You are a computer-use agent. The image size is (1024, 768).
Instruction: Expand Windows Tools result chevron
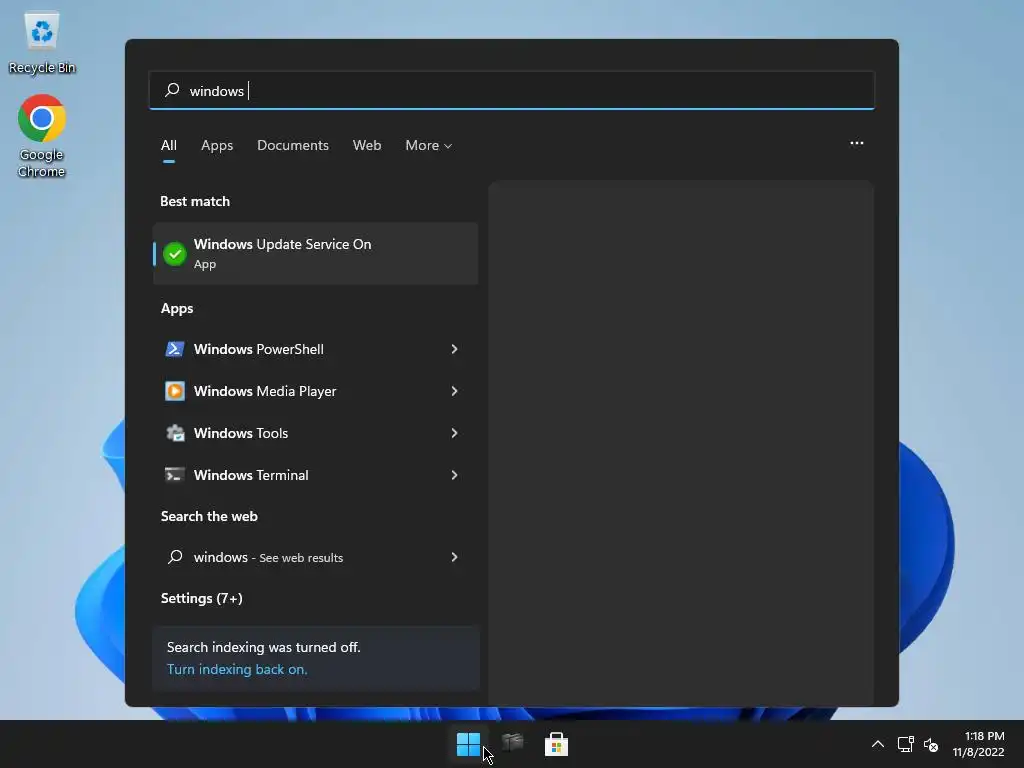tap(455, 433)
